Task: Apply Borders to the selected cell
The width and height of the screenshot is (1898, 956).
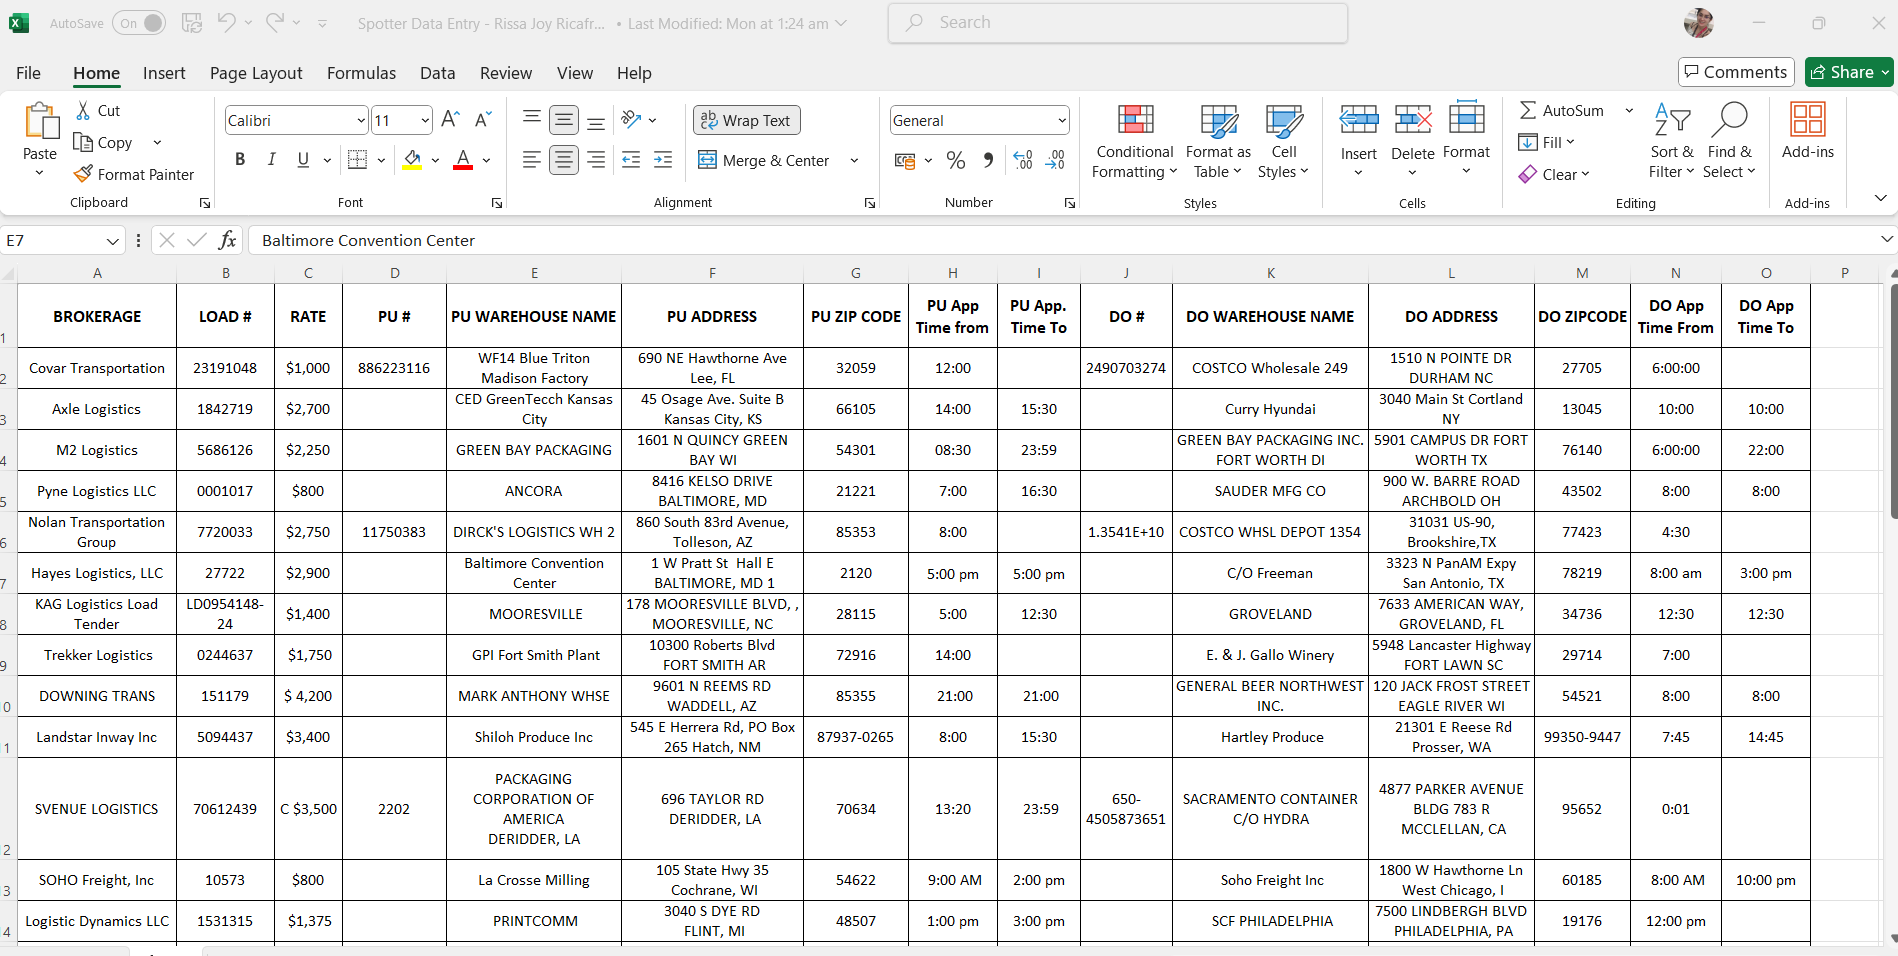Action: click(357, 160)
